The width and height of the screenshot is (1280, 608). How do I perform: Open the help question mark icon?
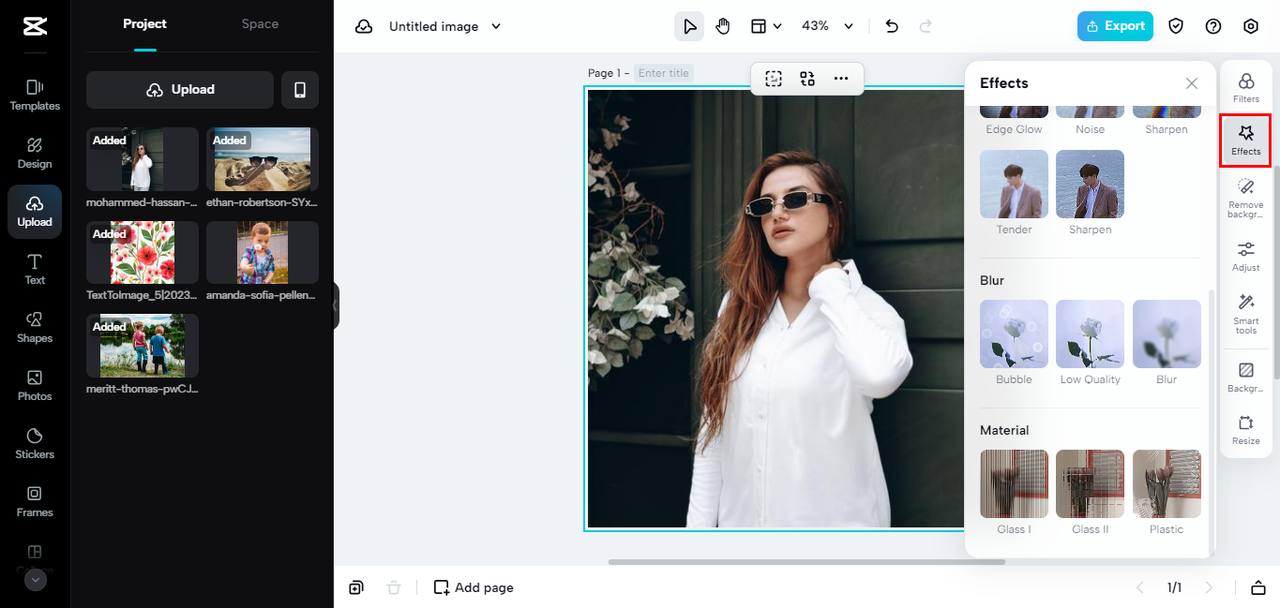tap(1213, 26)
